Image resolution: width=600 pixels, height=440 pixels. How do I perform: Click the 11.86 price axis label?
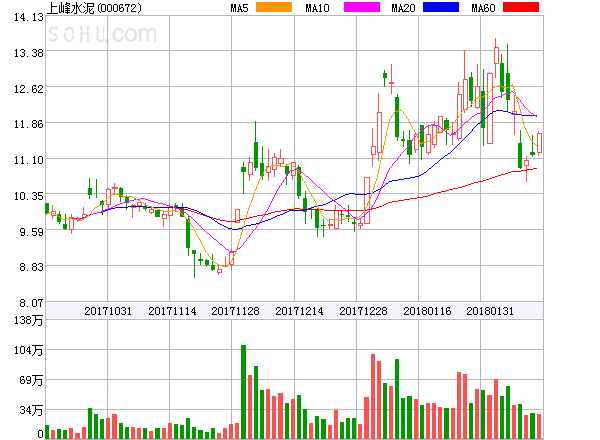coord(29,124)
